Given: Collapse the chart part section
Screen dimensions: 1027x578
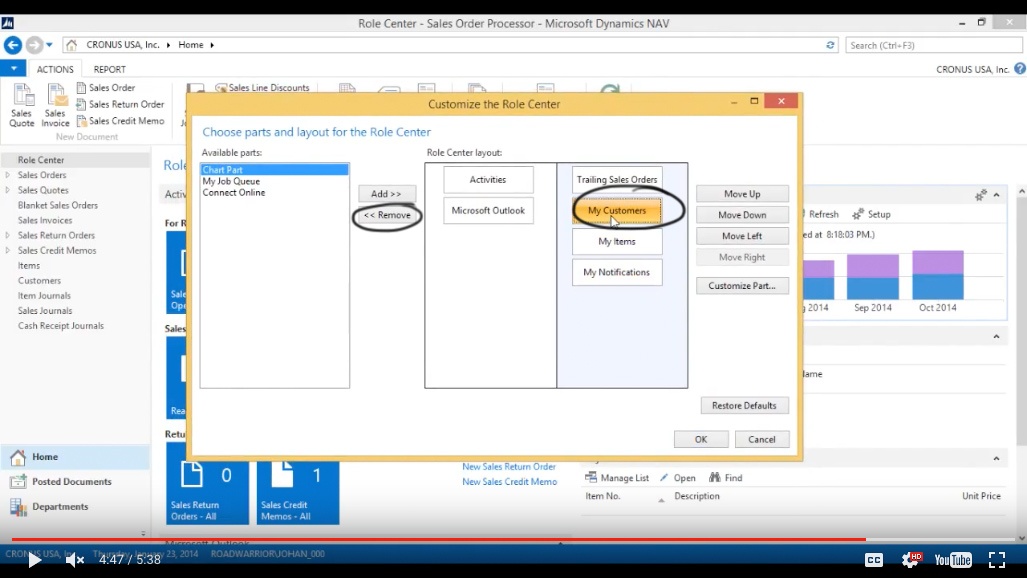Looking at the screenshot, I should 996,195.
